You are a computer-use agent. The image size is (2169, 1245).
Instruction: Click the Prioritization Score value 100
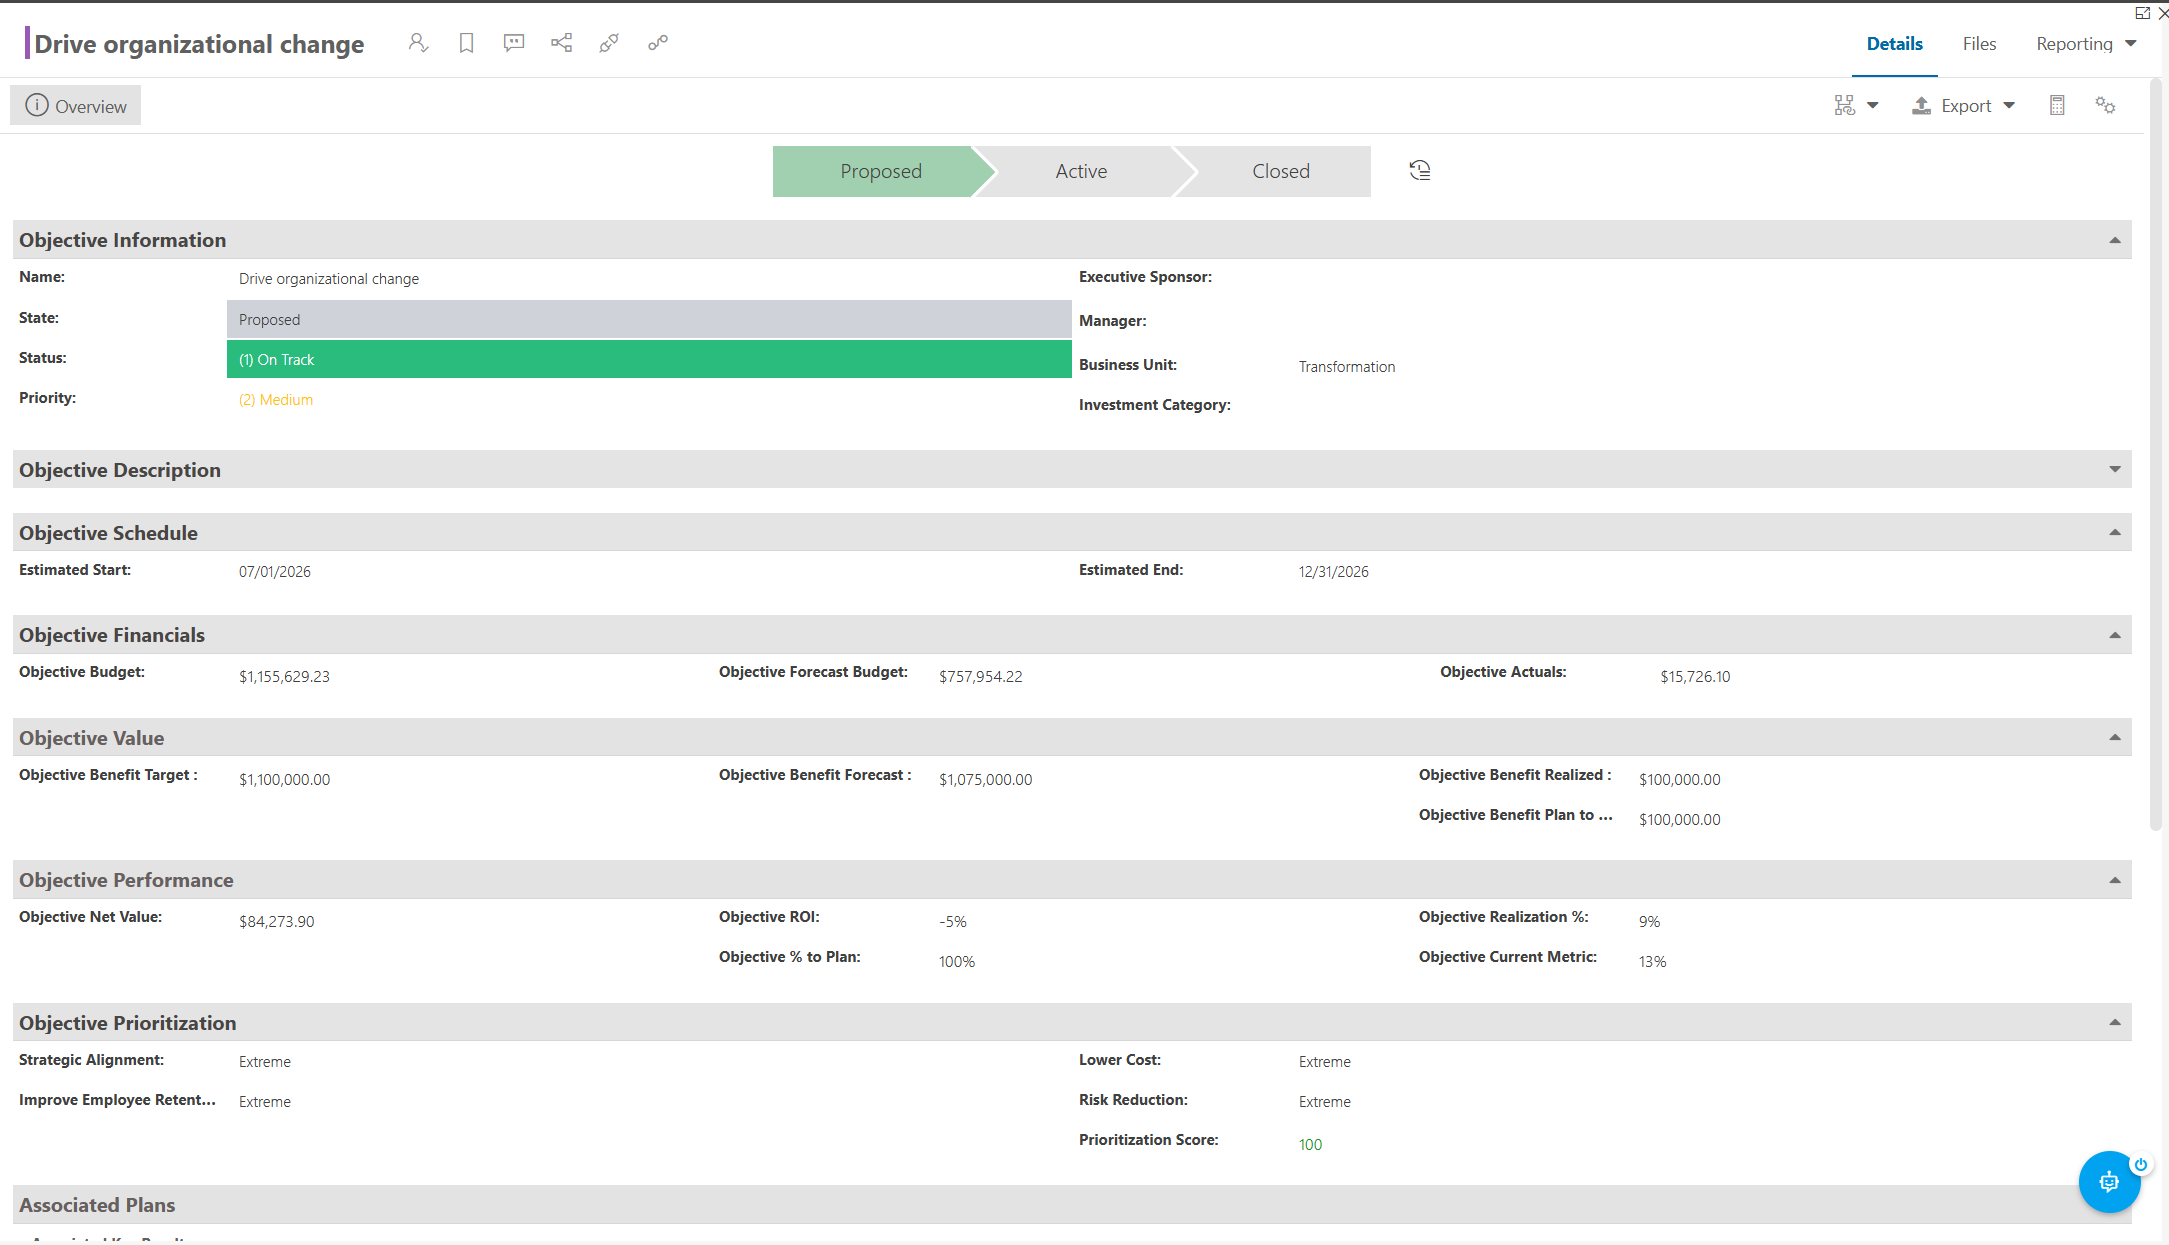pyautogui.click(x=1310, y=1145)
